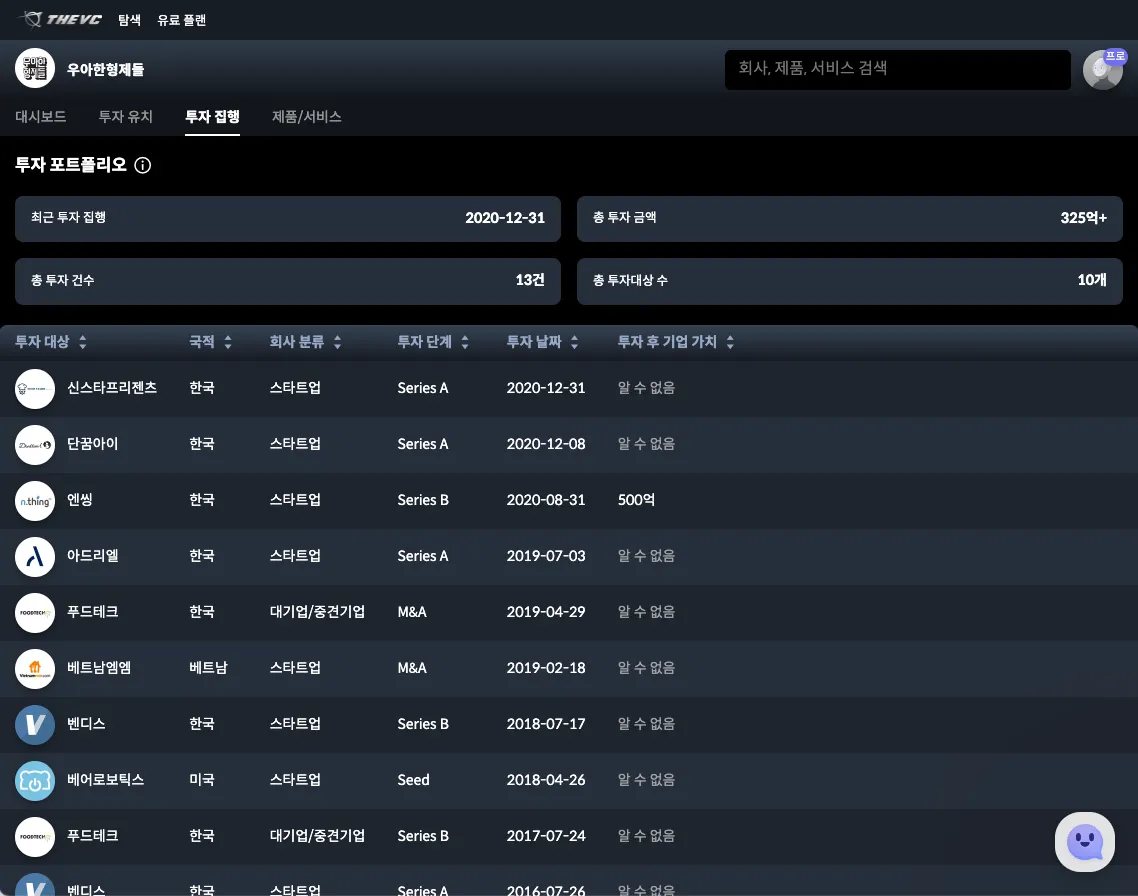Screen dimensions: 1138x896
Task: Select M&A stage in 베트남엠엠 row
Action: point(412,667)
